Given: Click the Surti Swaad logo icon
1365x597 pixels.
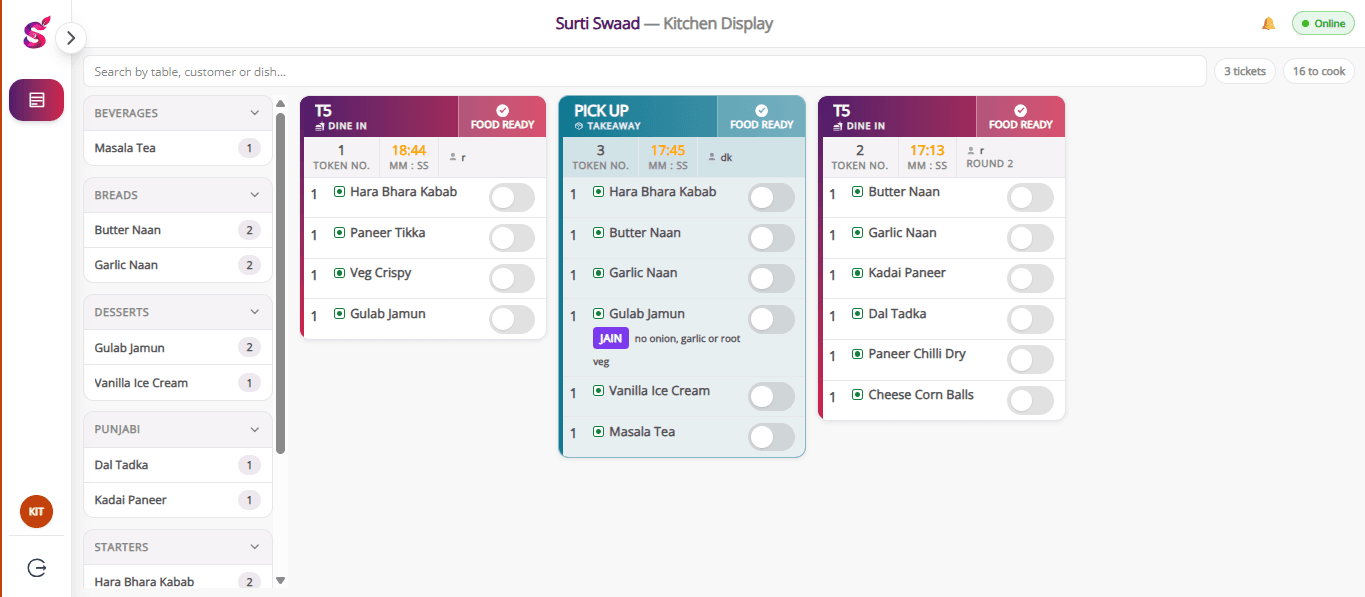Looking at the screenshot, I should tap(35, 35).
